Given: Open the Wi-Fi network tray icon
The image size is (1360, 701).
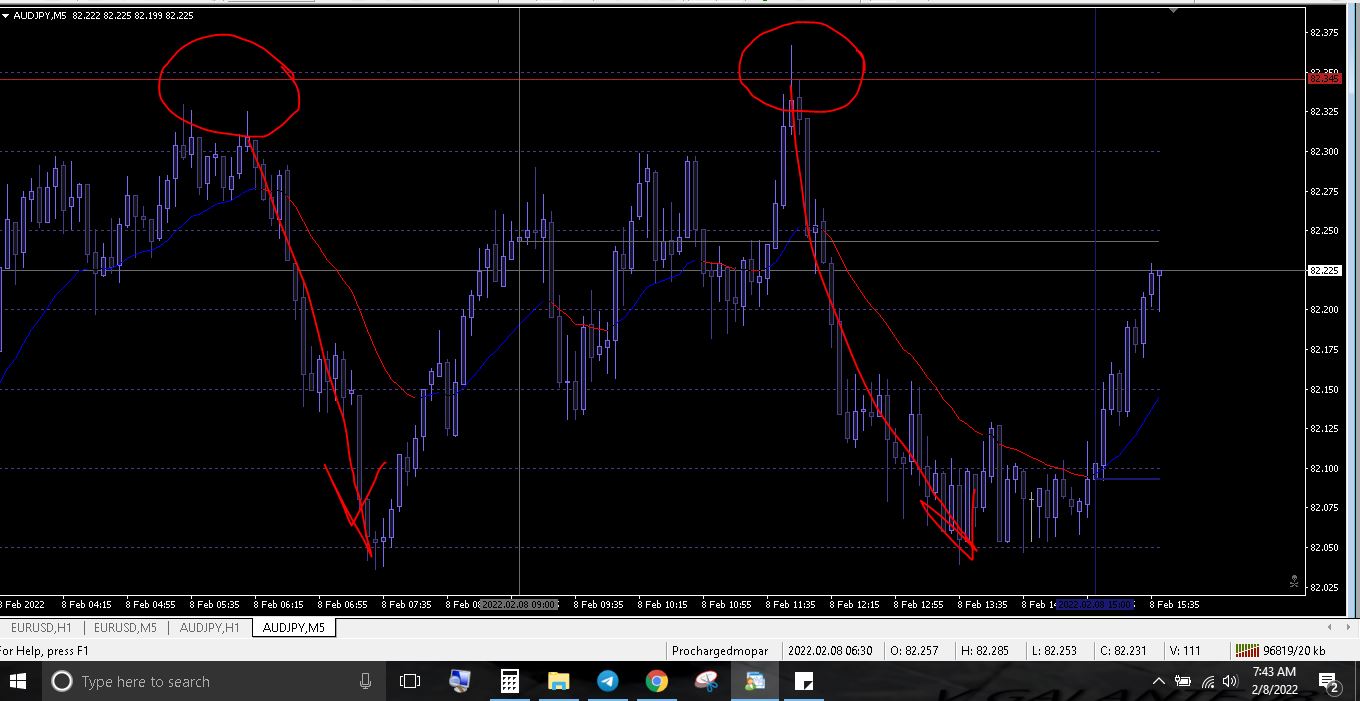Looking at the screenshot, I should [x=1207, y=681].
